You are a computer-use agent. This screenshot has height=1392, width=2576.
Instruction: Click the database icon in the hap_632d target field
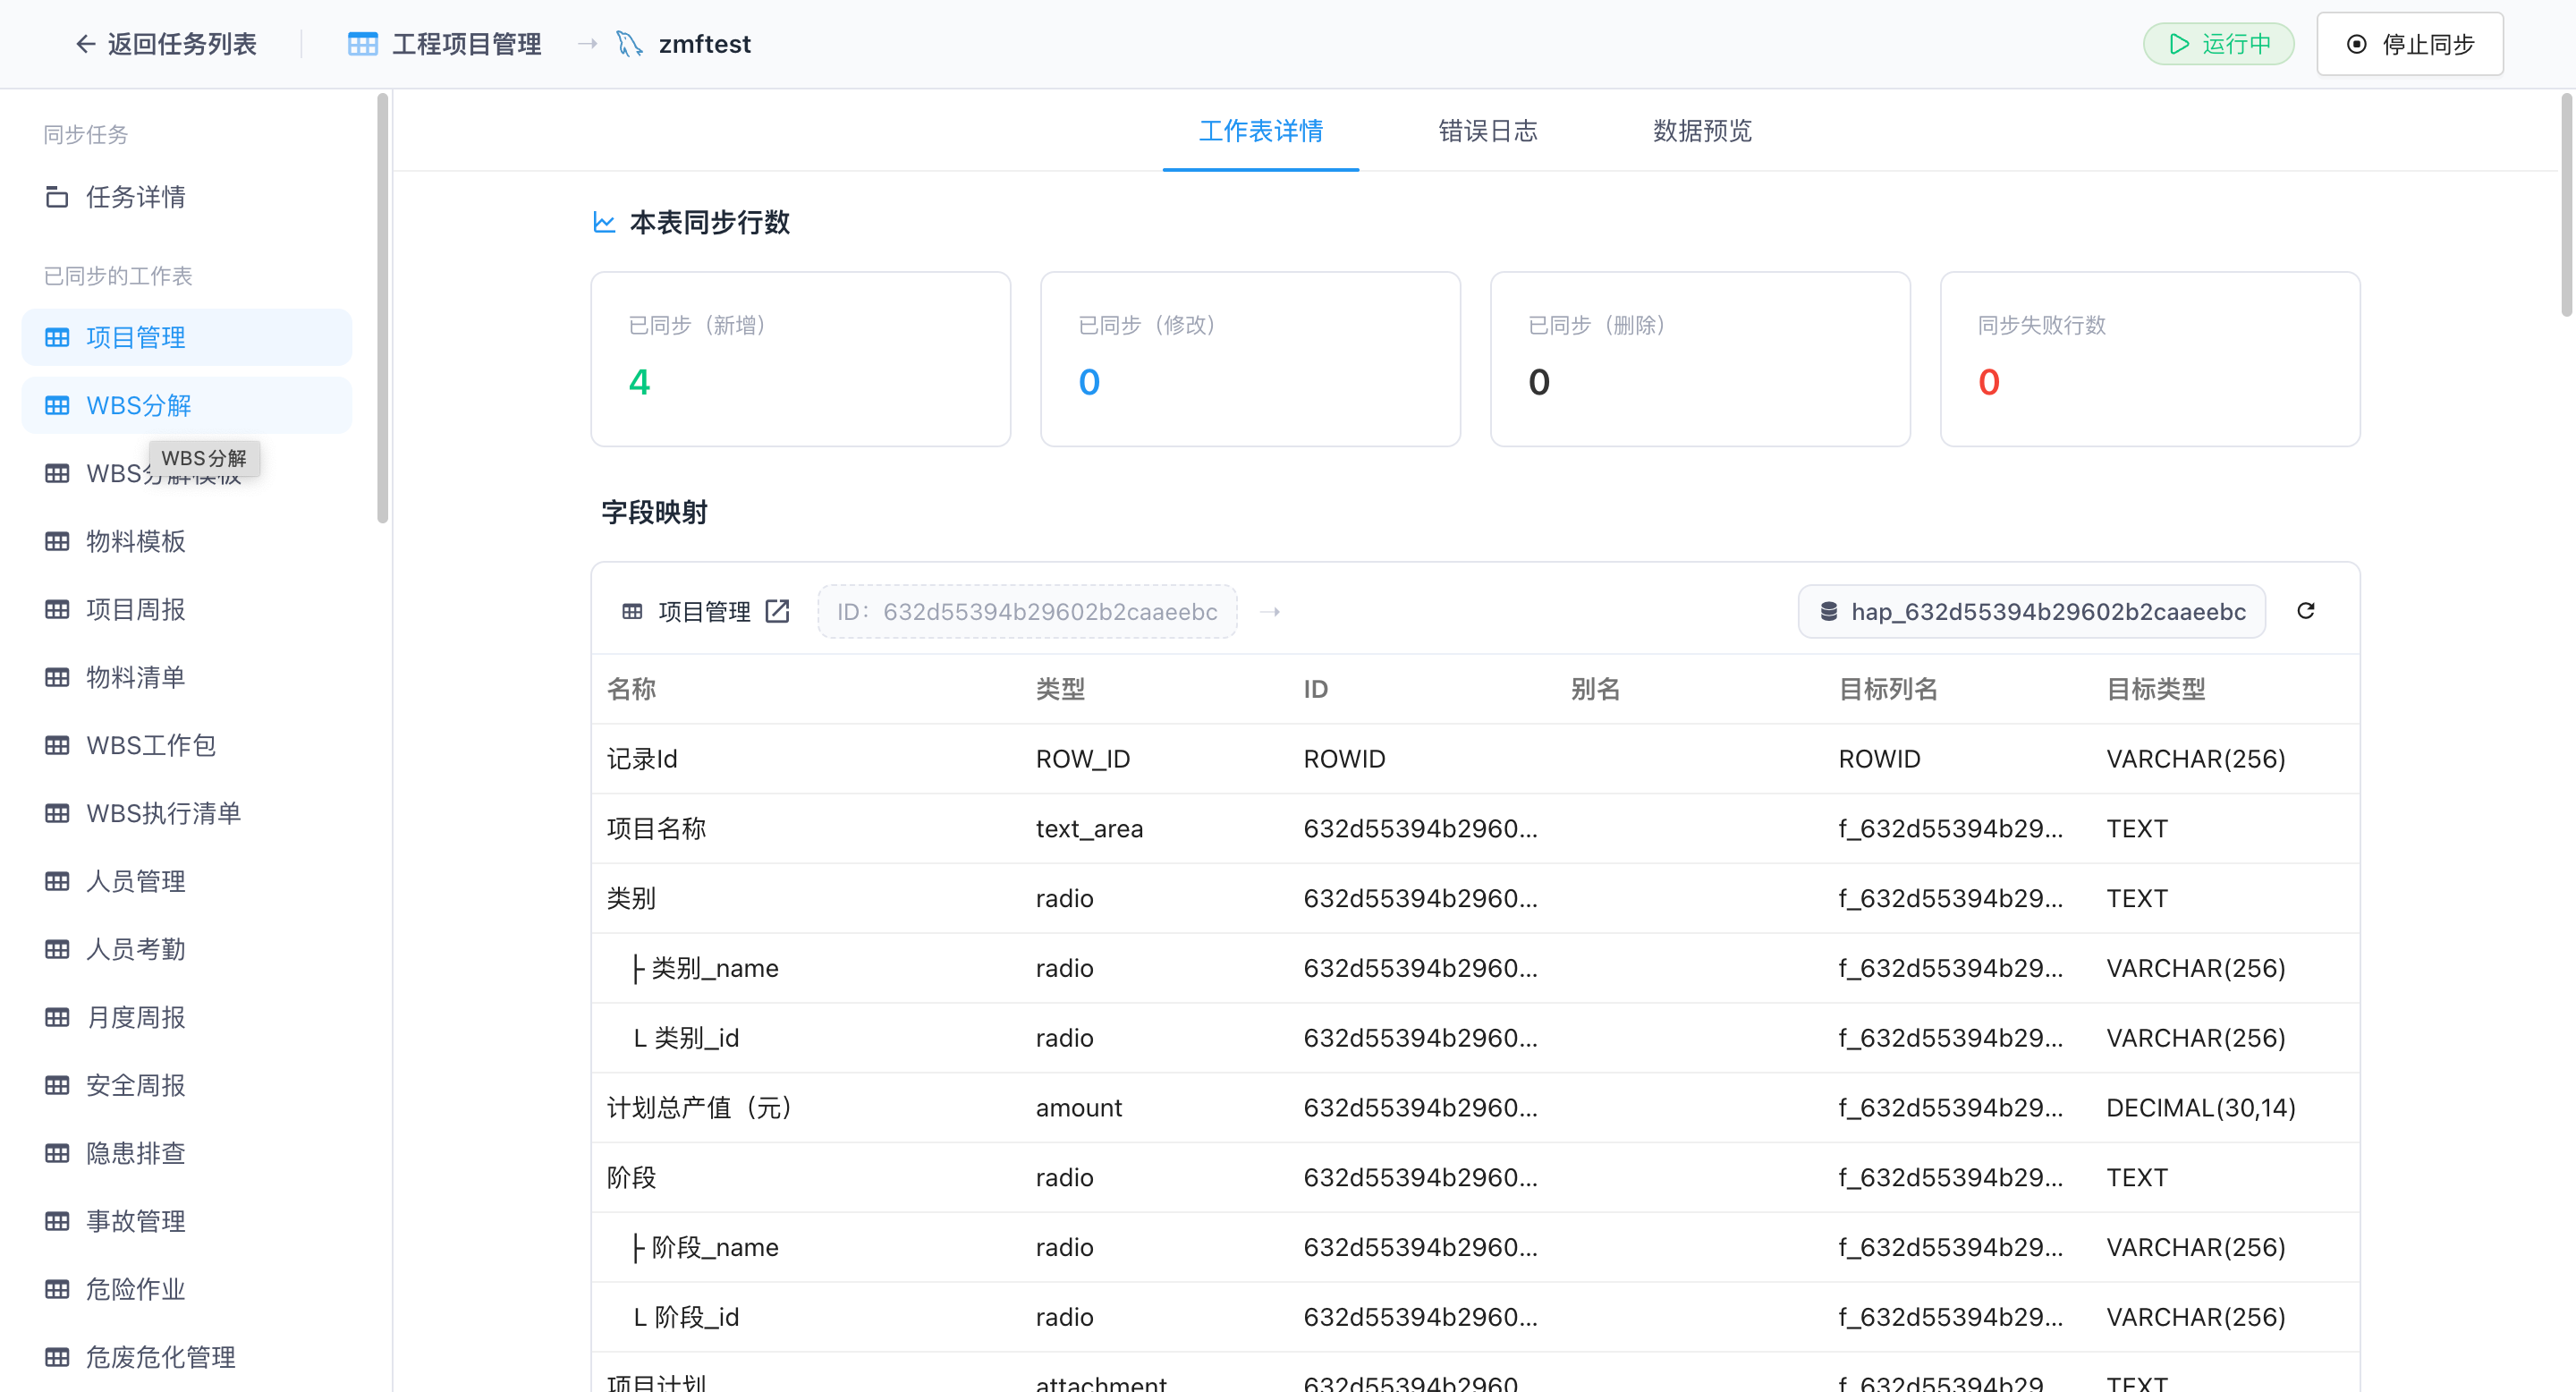point(1828,611)
